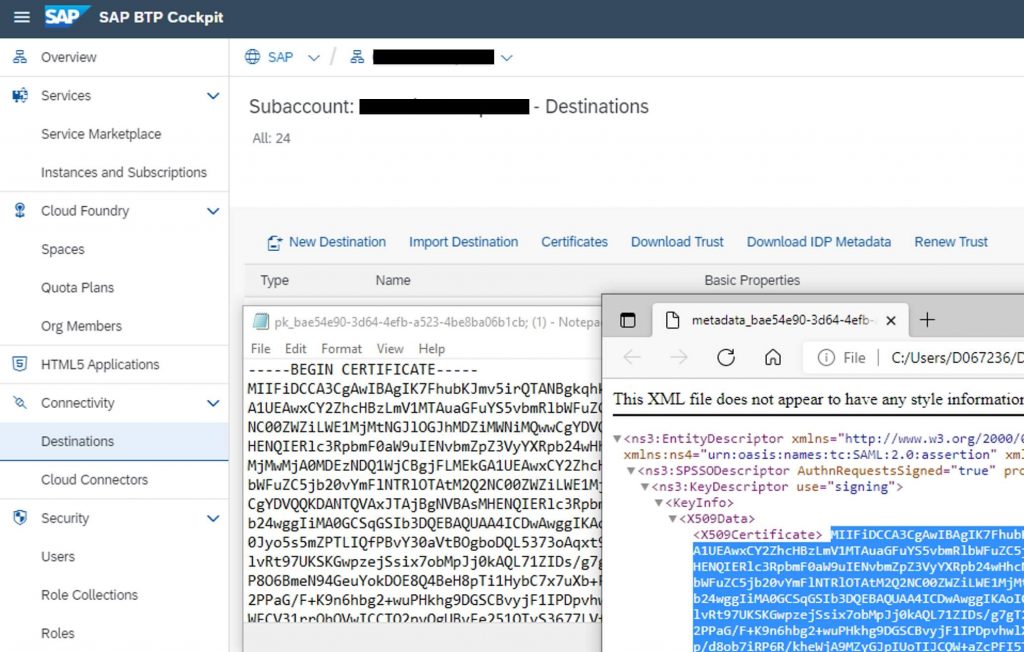Collapse the Security section
The image size is (1024, 652).
[x=213, y=517]
